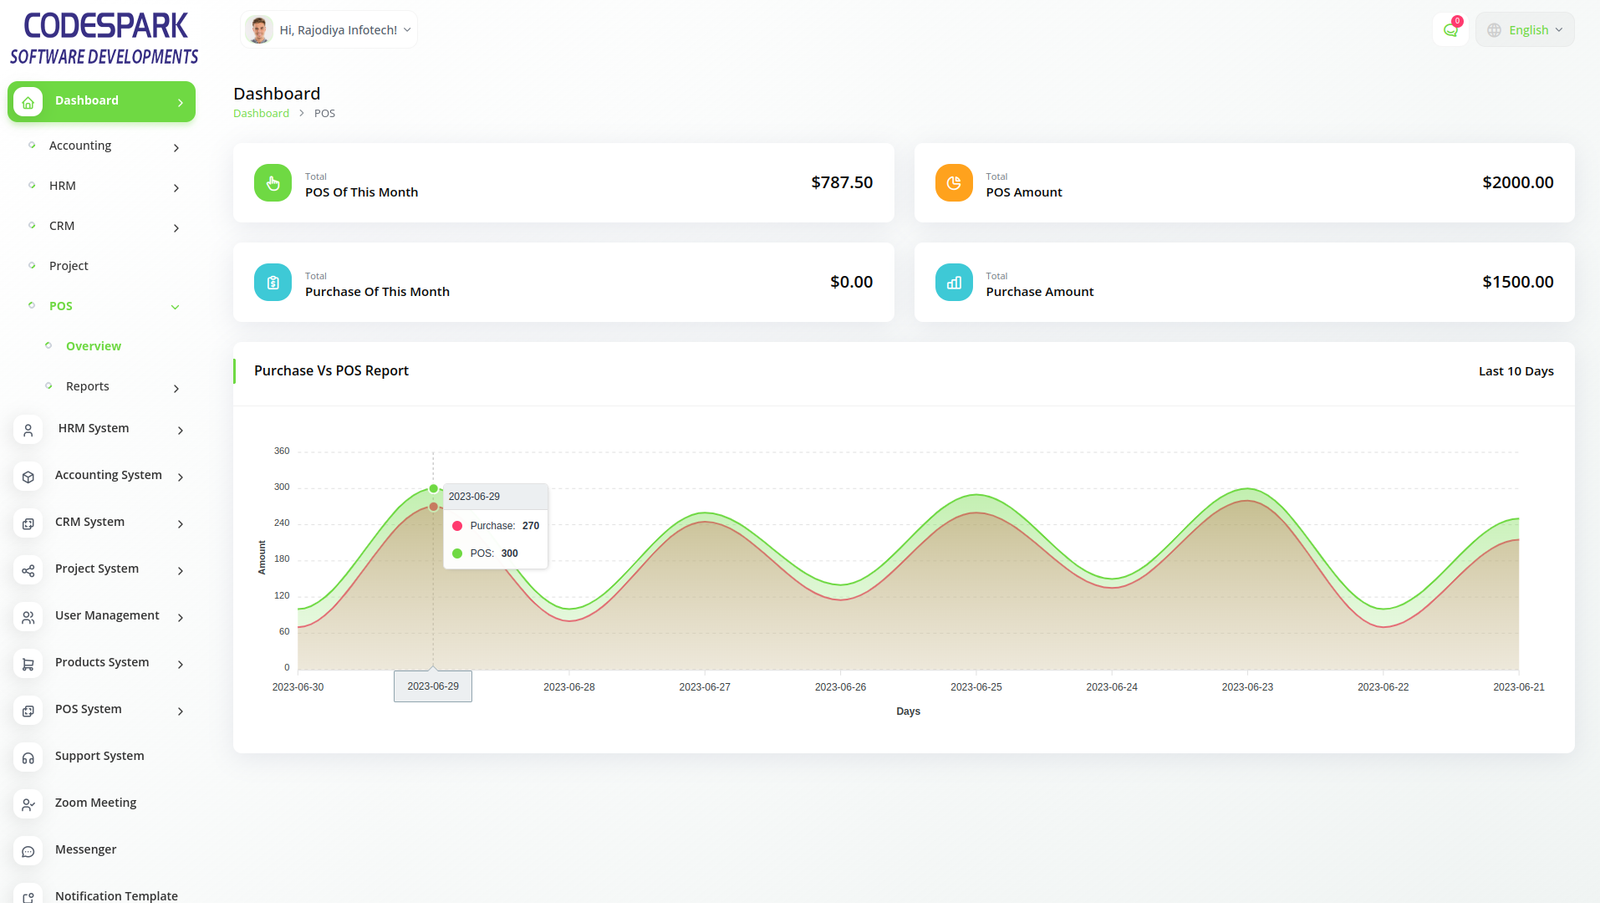Click the orange POS Amount icon

point(953,183)
